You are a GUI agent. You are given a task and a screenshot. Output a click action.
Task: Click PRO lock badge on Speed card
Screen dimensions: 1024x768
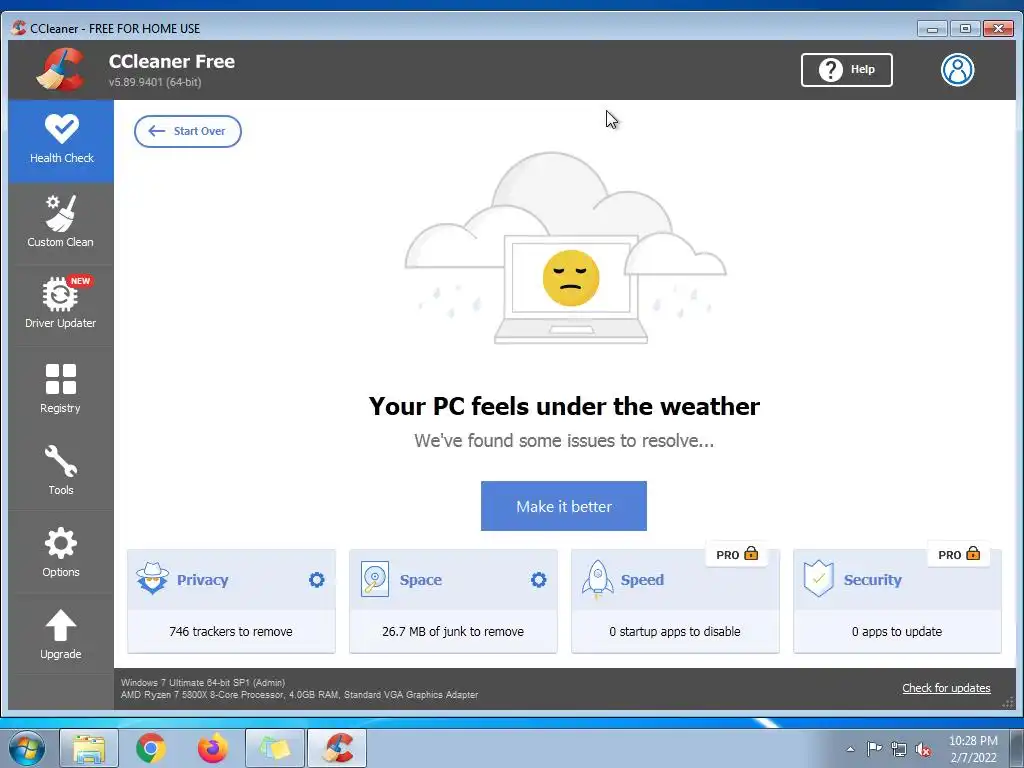click(737, 554)
